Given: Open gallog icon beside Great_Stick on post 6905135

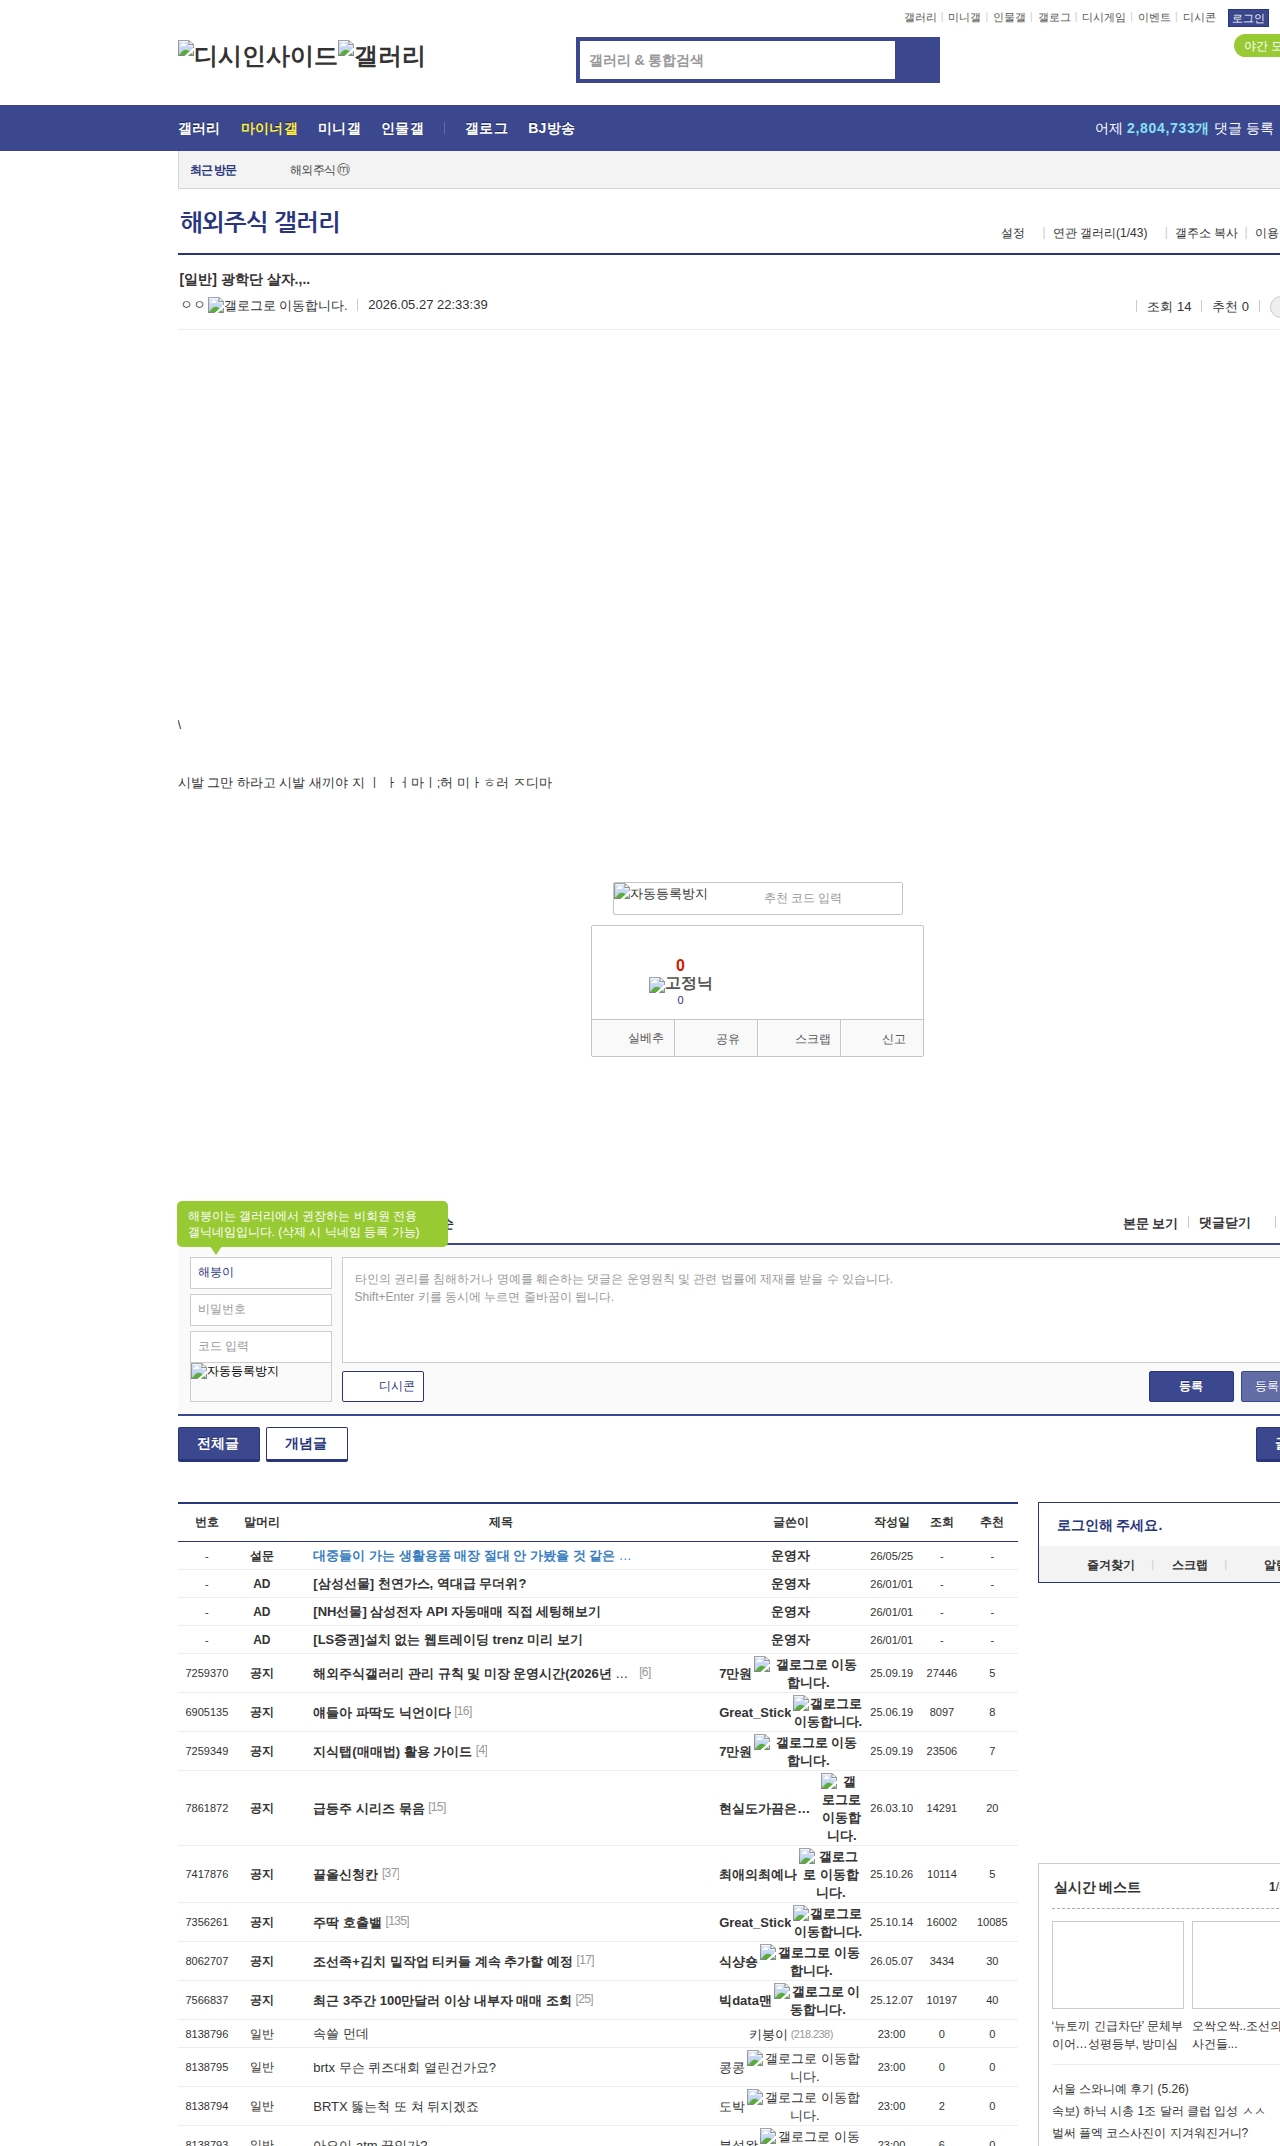Looking at the screenshot, I should coord(827,1712).
